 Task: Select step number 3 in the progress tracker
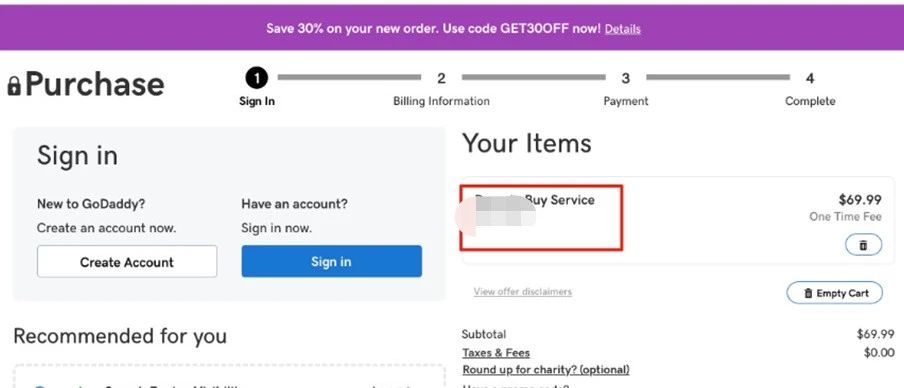tap(626, 78)
